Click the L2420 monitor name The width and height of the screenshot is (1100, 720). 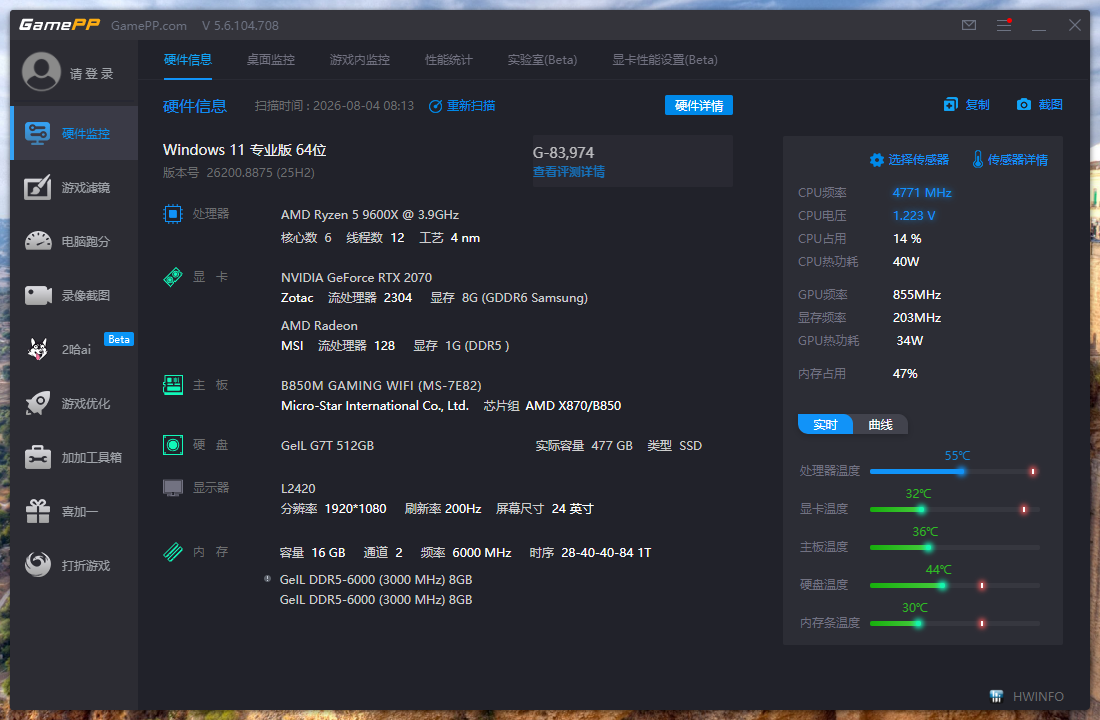pos(298,488)
